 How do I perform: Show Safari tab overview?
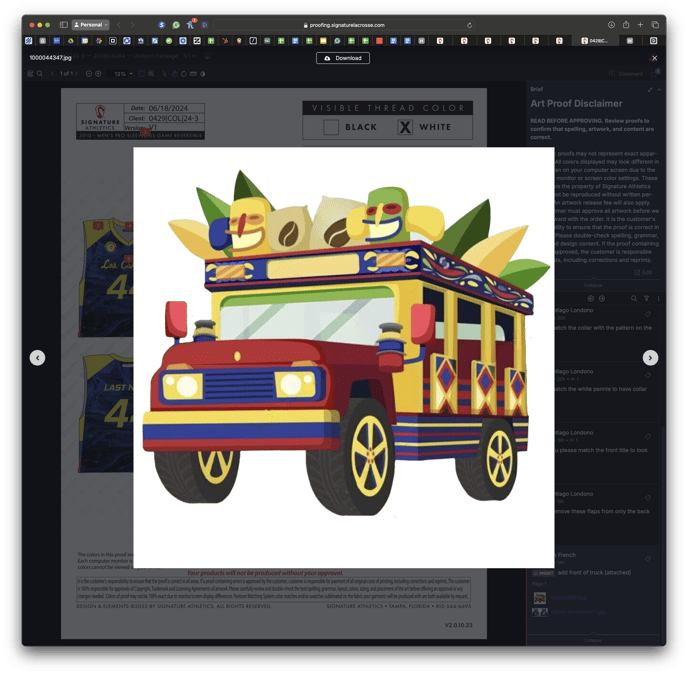(x=655, y=25)
